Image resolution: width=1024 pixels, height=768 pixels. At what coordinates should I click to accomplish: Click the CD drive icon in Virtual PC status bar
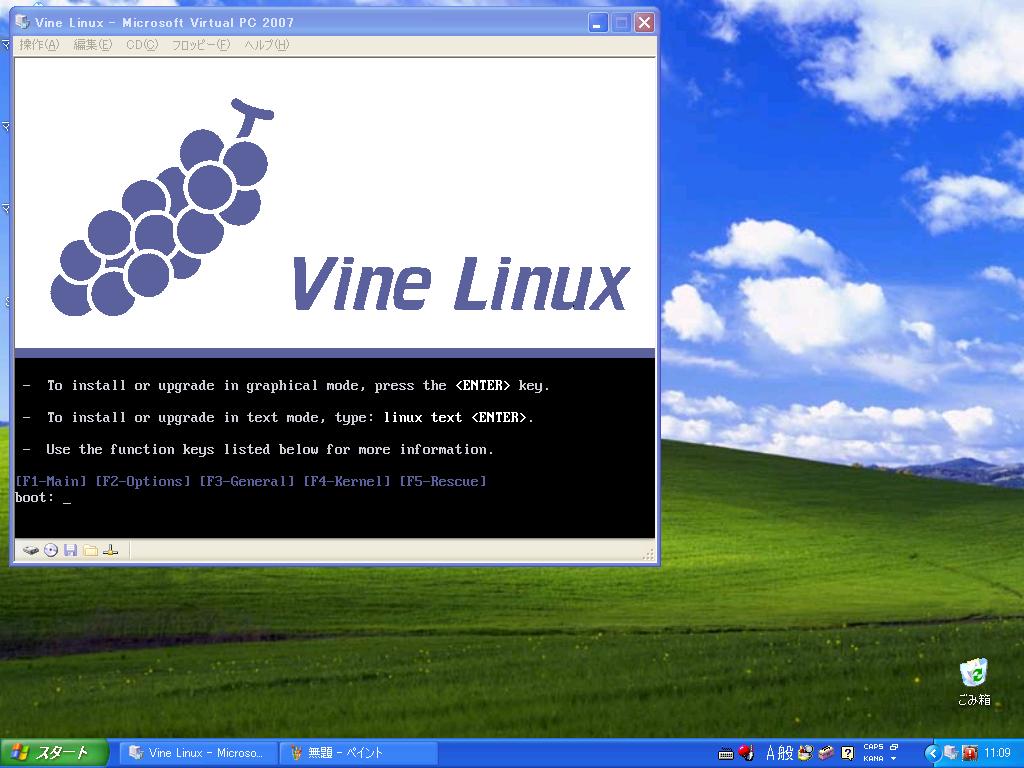tap(51, 551)
